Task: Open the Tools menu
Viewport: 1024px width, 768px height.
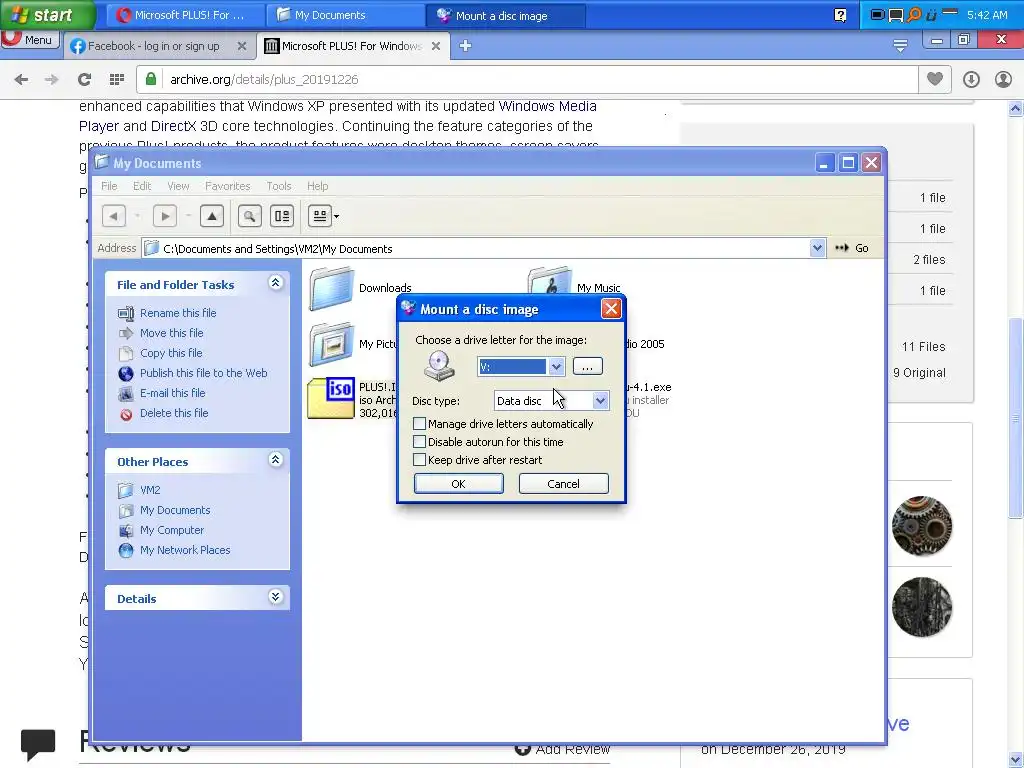Action: [279, 186]
